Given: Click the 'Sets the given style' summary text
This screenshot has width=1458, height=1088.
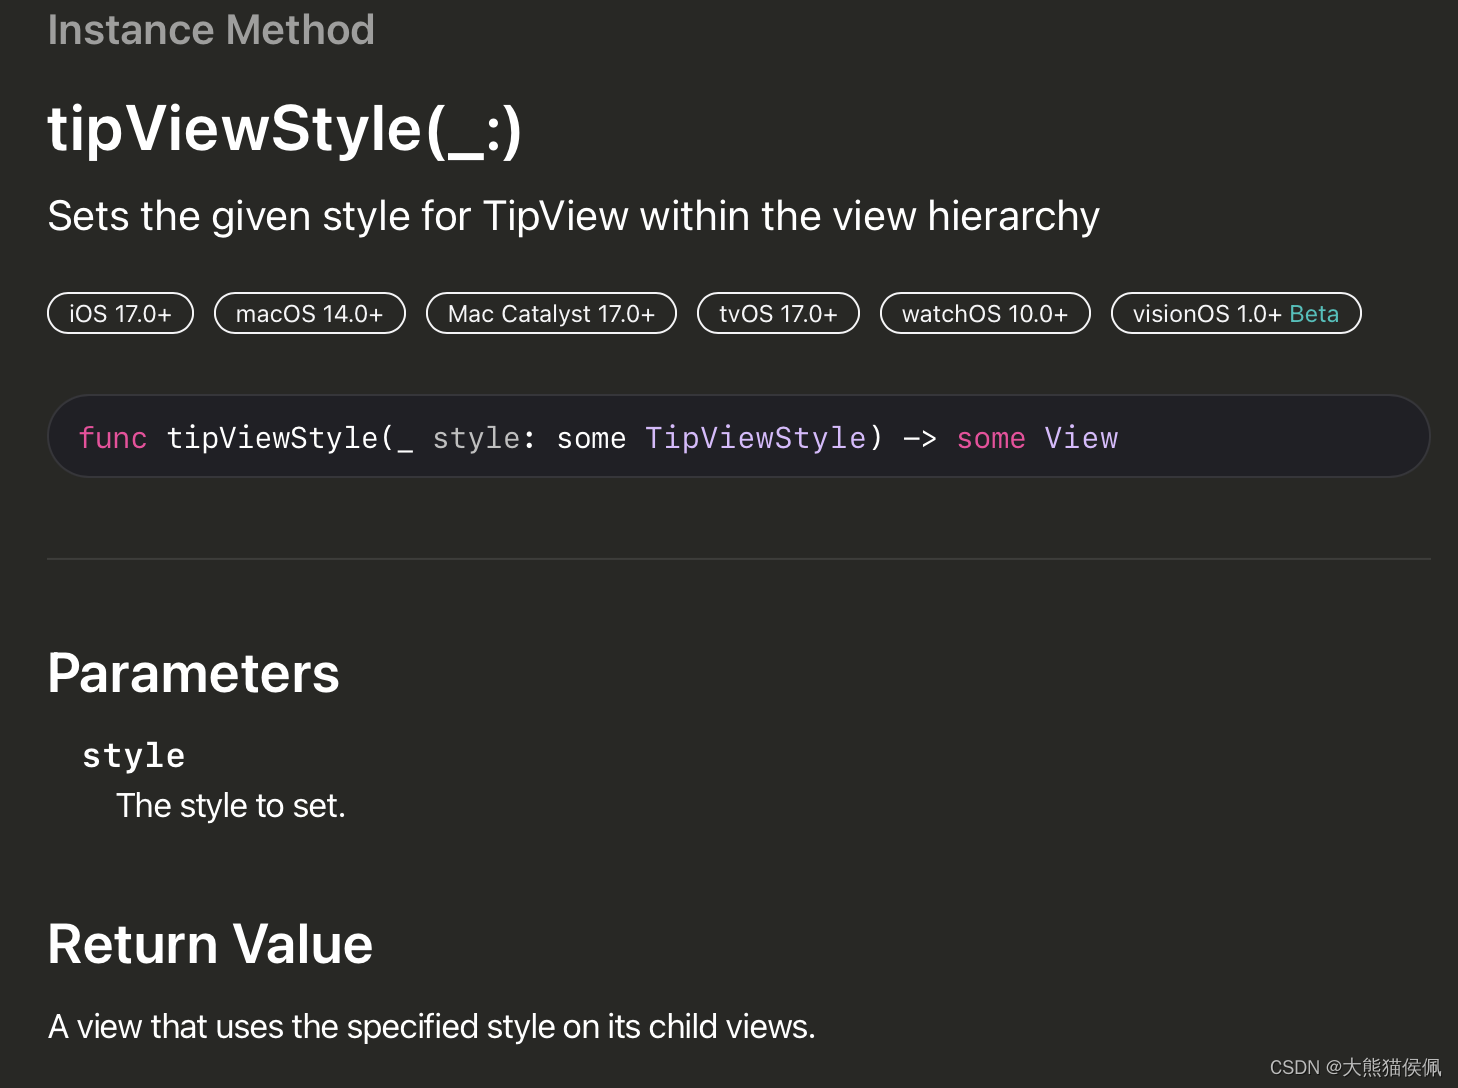Looking at the screenshot, I should click(574, 217).
